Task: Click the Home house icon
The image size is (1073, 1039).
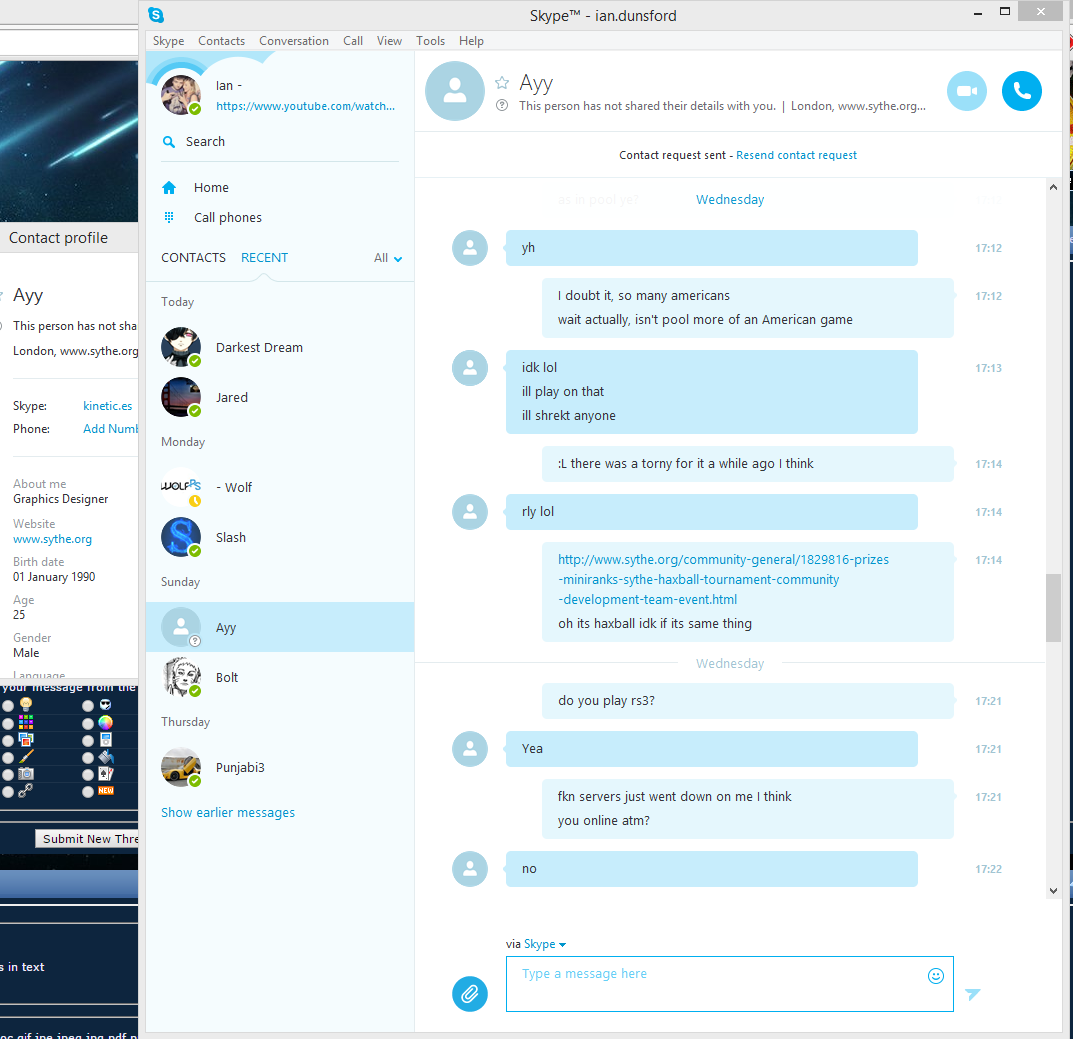Action: point(169,188)
